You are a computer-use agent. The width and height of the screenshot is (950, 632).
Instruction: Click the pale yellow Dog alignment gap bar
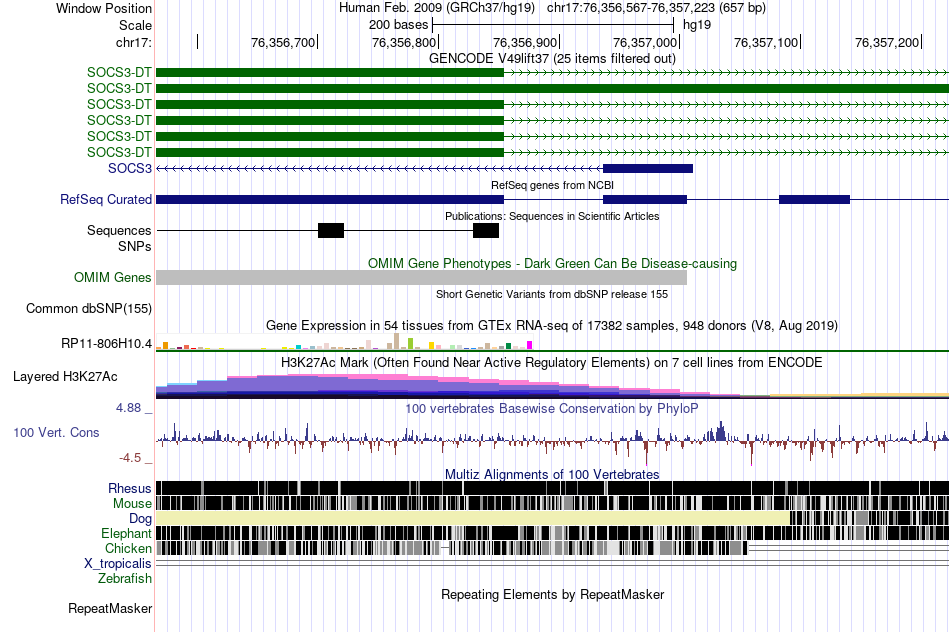(x=473, y=518)
